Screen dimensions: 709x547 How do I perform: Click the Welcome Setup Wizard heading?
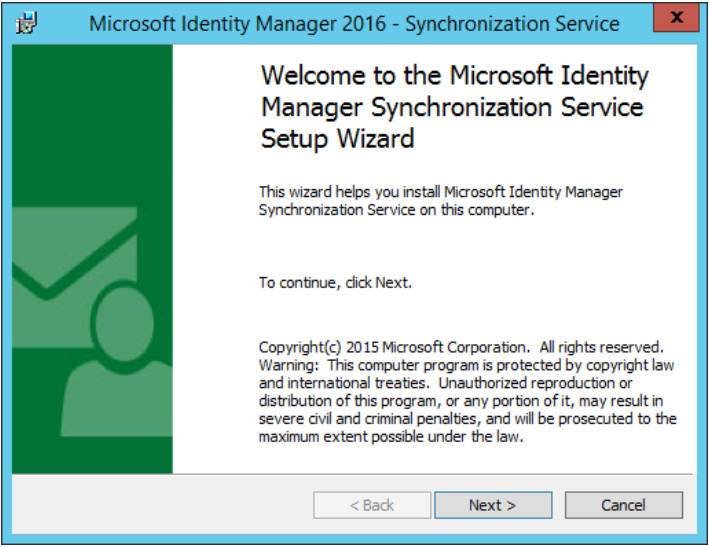(x=455, y=107)
